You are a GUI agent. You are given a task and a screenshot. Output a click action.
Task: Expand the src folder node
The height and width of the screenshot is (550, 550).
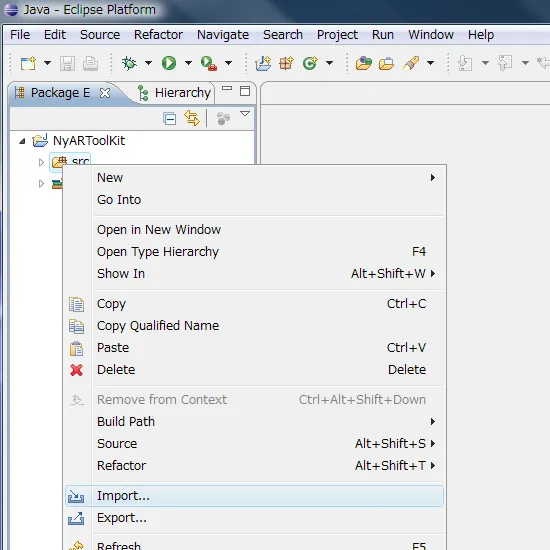tap(41, 162)
